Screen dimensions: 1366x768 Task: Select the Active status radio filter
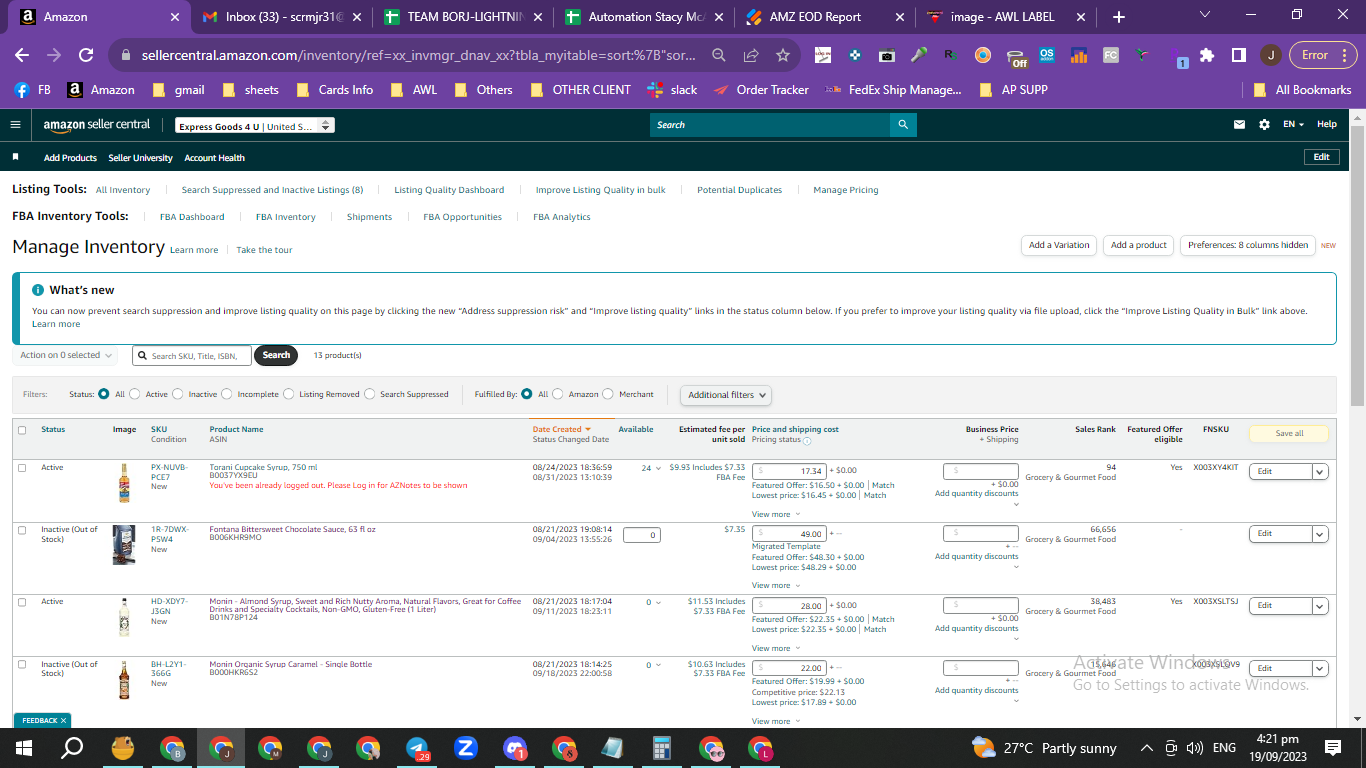click(x=135, y=394)
